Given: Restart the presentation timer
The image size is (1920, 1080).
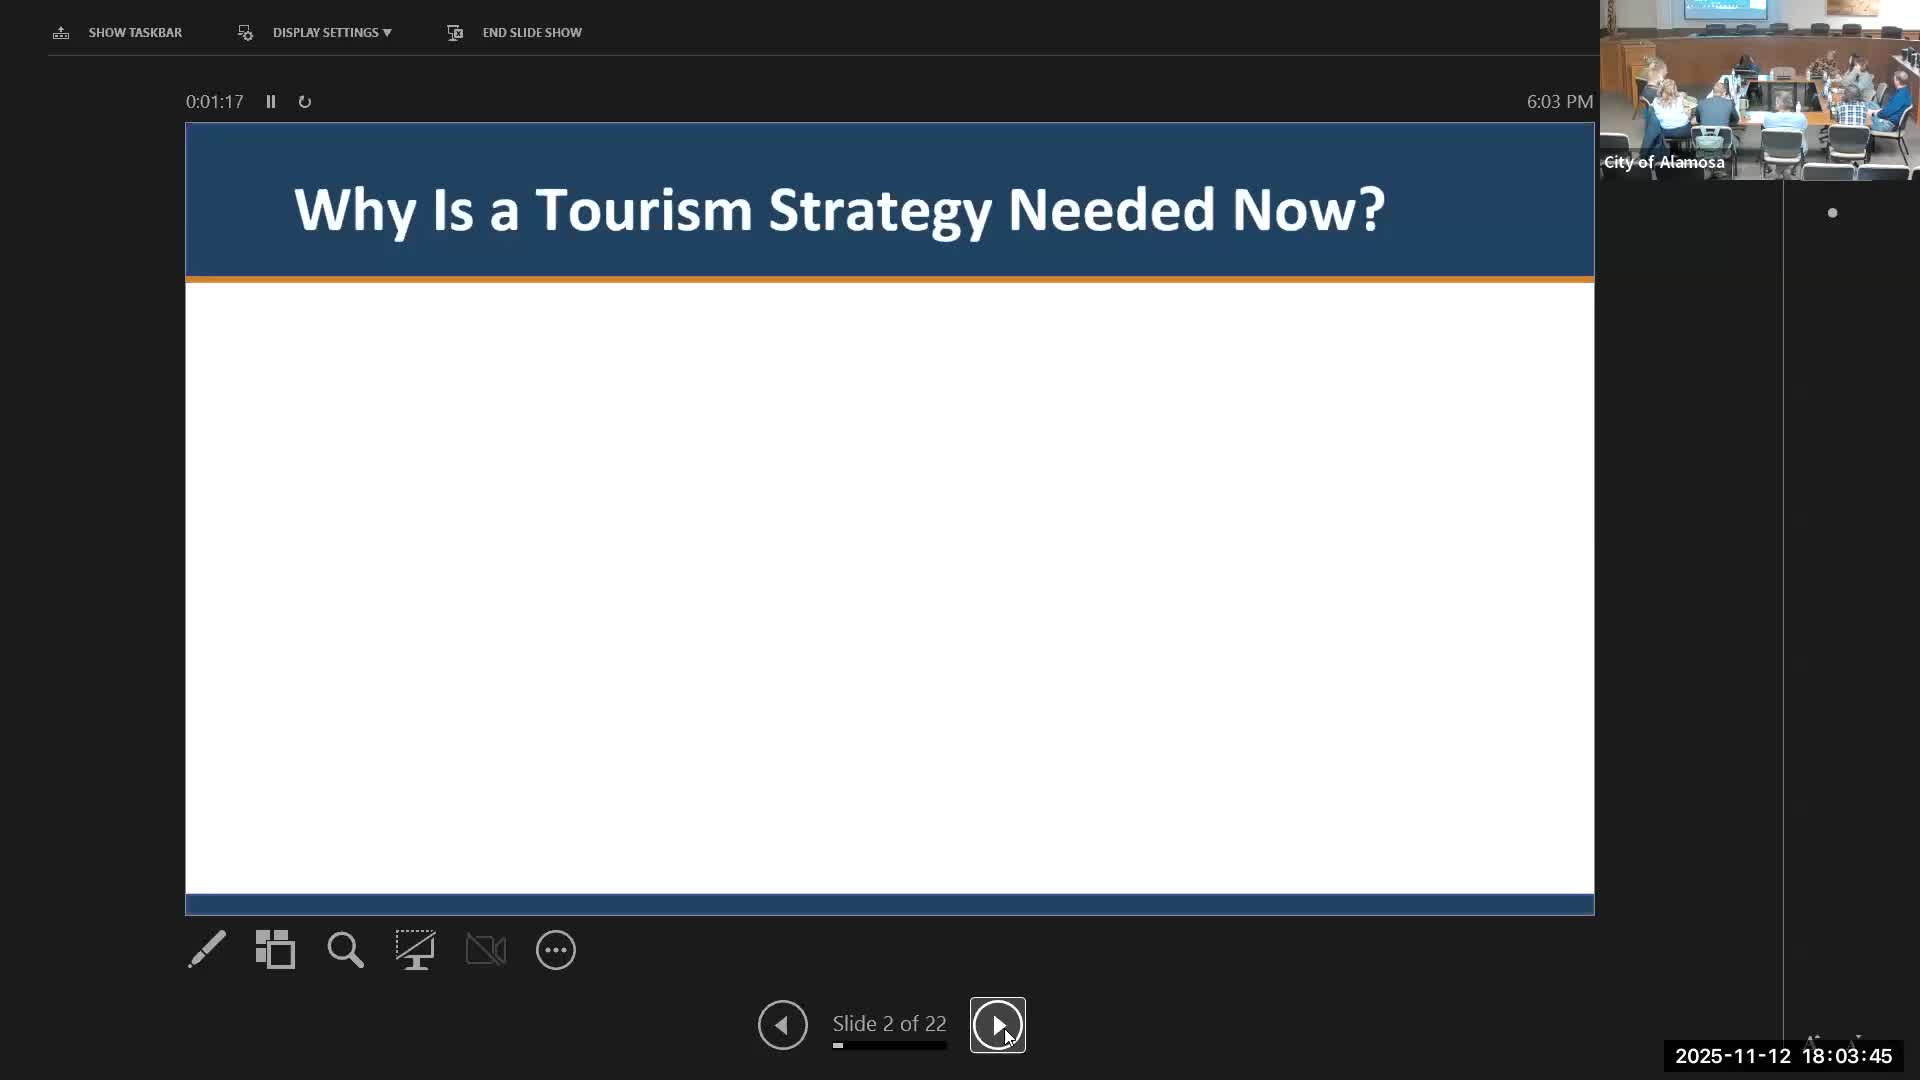Looking at the screenshot, I should 305,102.
